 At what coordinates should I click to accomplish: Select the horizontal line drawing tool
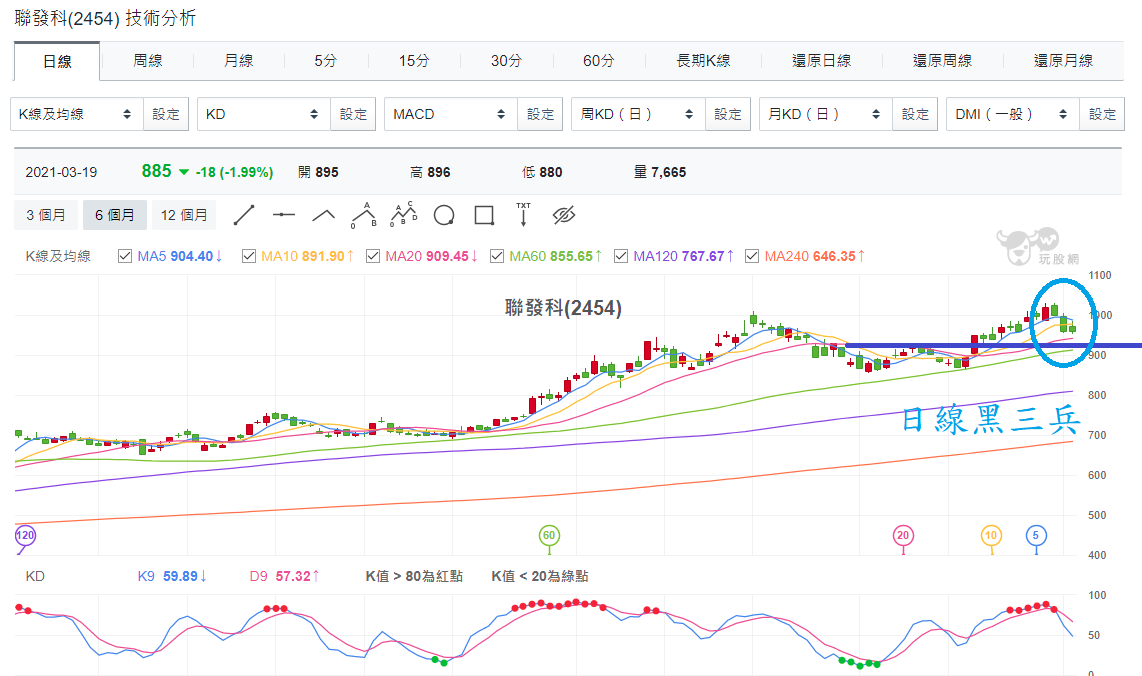(x=283, y=215)
